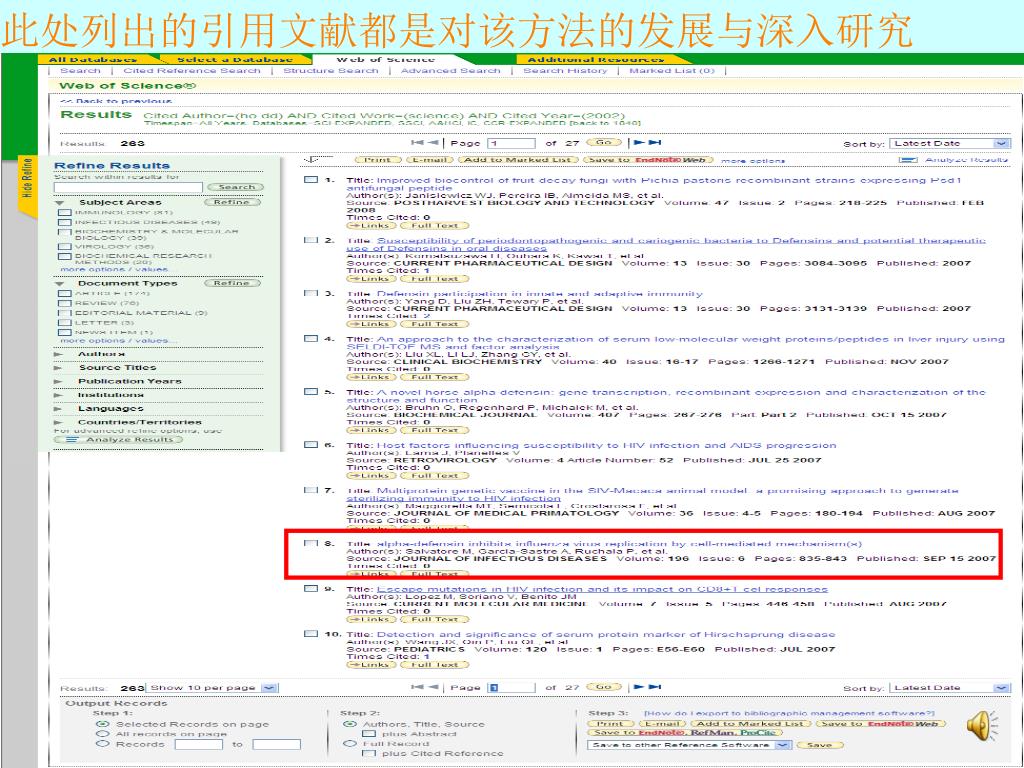Click Save button in Step 3

[x=820, y=745]
